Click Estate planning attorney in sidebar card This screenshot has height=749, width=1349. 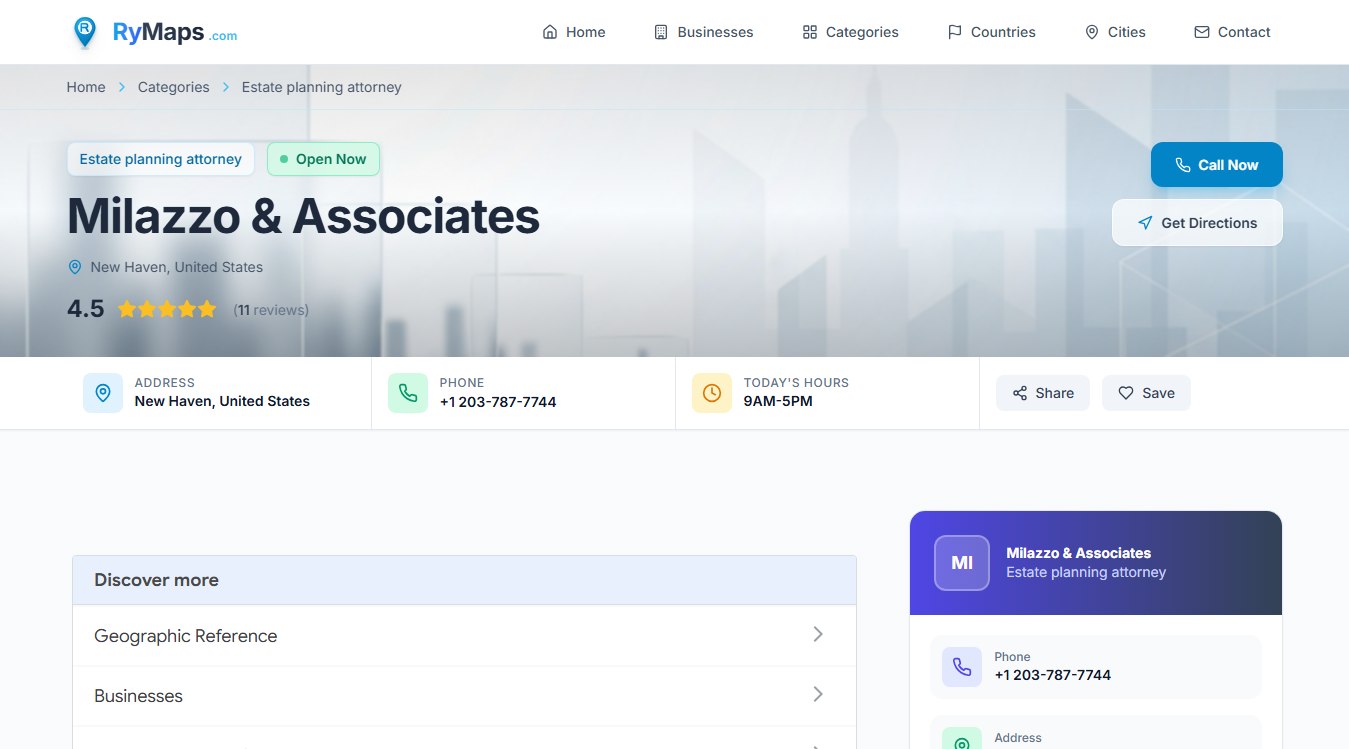pyautogui.click(x=1086, y=573)
